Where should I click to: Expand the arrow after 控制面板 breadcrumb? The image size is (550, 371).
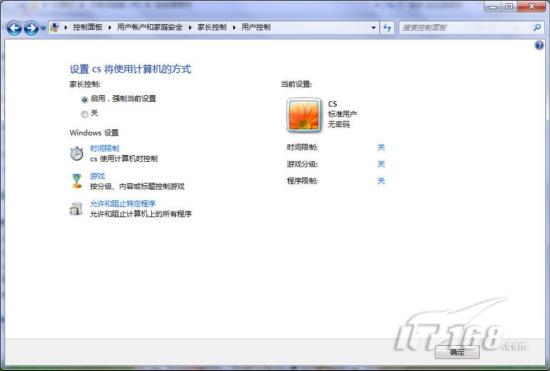[x=110, y=27]
